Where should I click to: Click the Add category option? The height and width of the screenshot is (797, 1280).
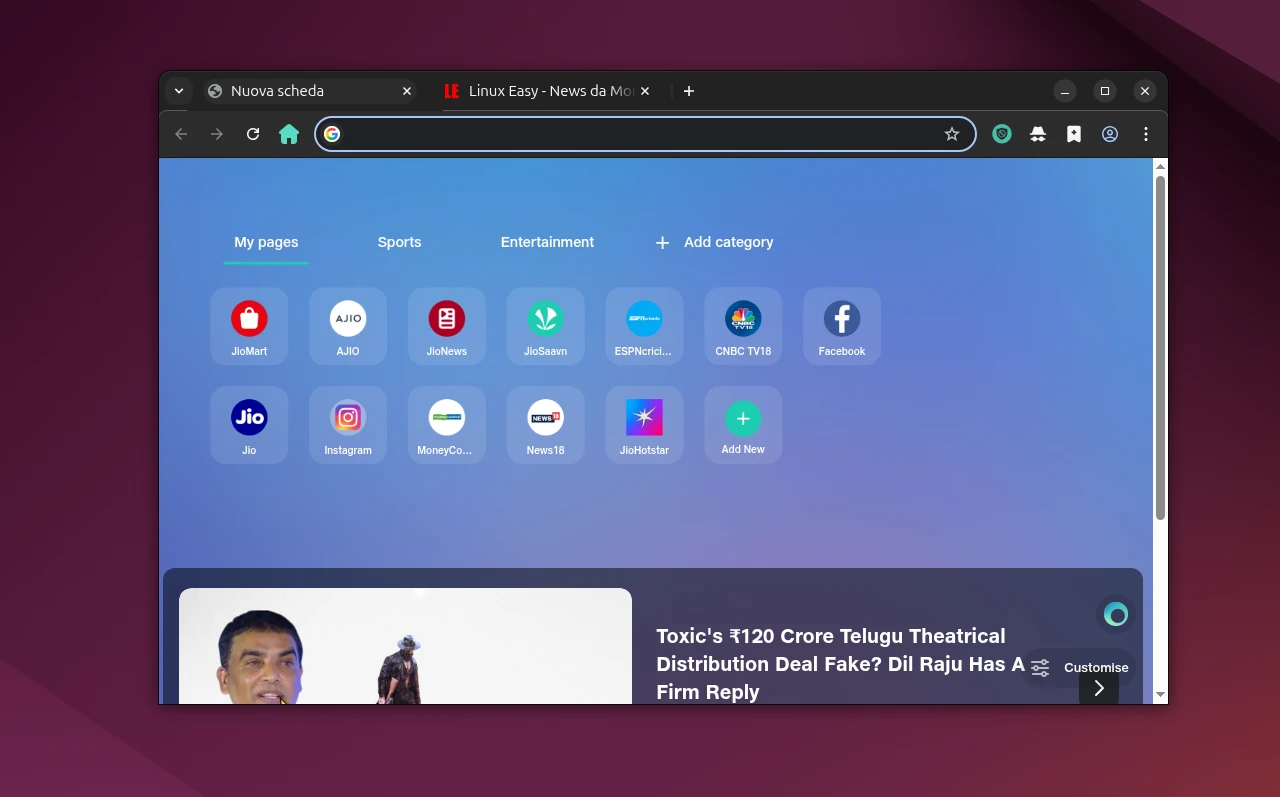[x=713, y=242]
